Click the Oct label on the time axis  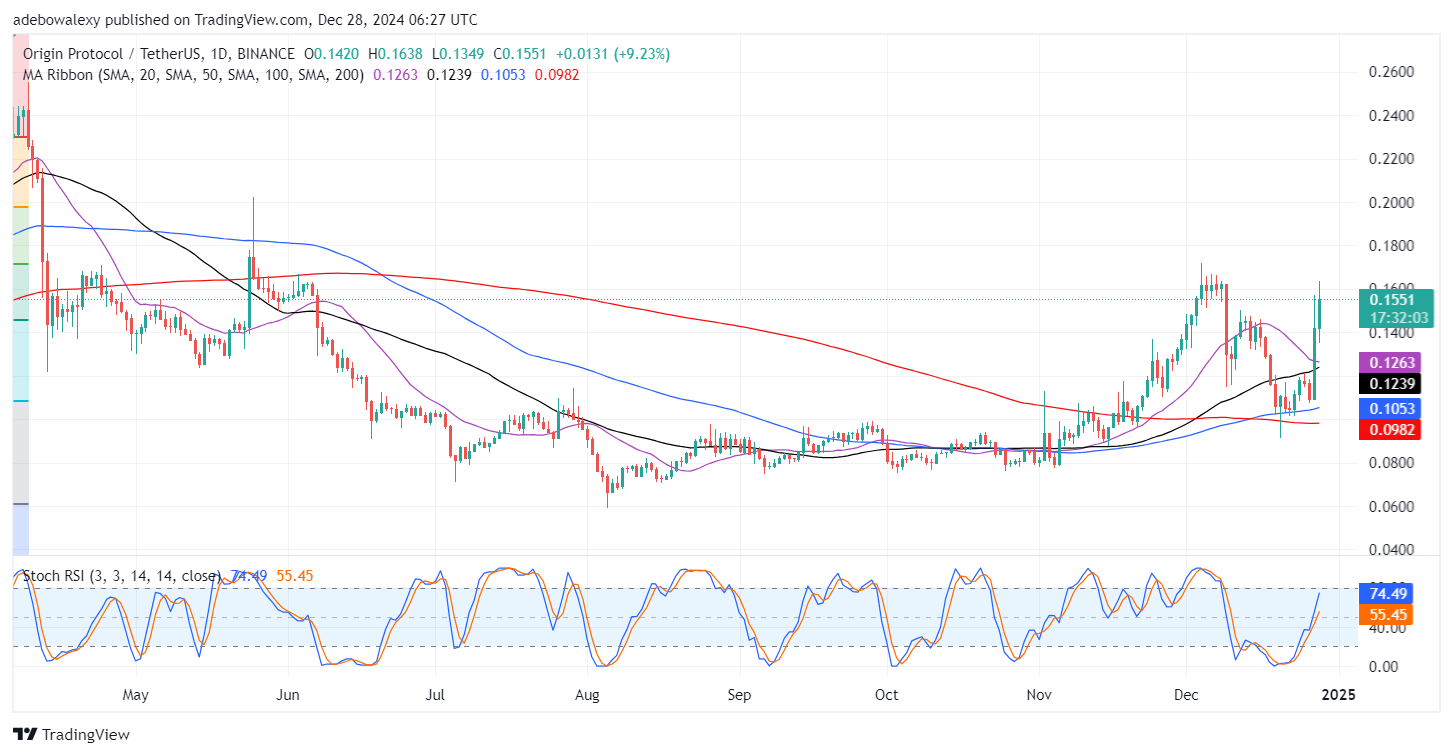[x=886, y=694]
